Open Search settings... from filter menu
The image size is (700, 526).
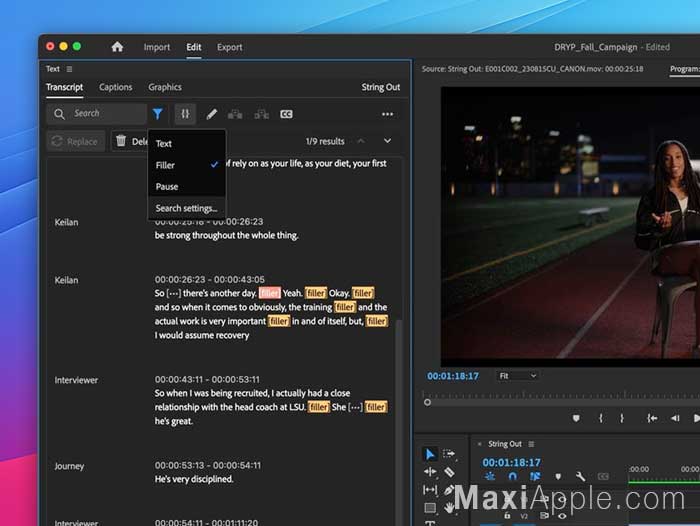(x=186, y=209)
